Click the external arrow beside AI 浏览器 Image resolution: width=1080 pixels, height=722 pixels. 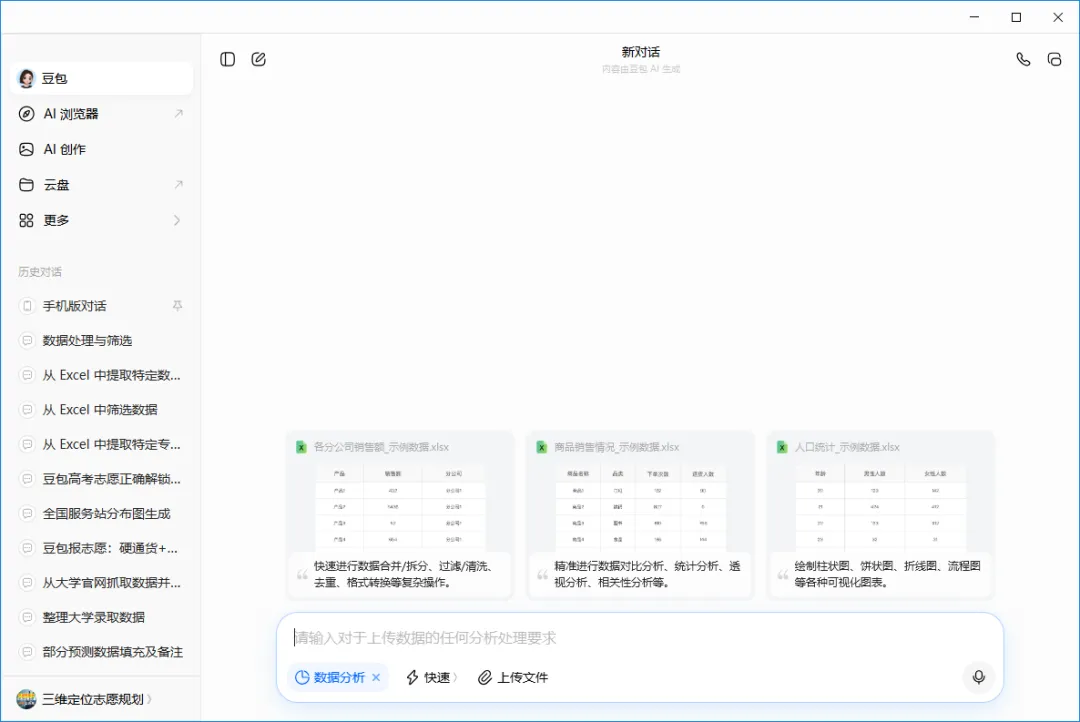(178, 114)
